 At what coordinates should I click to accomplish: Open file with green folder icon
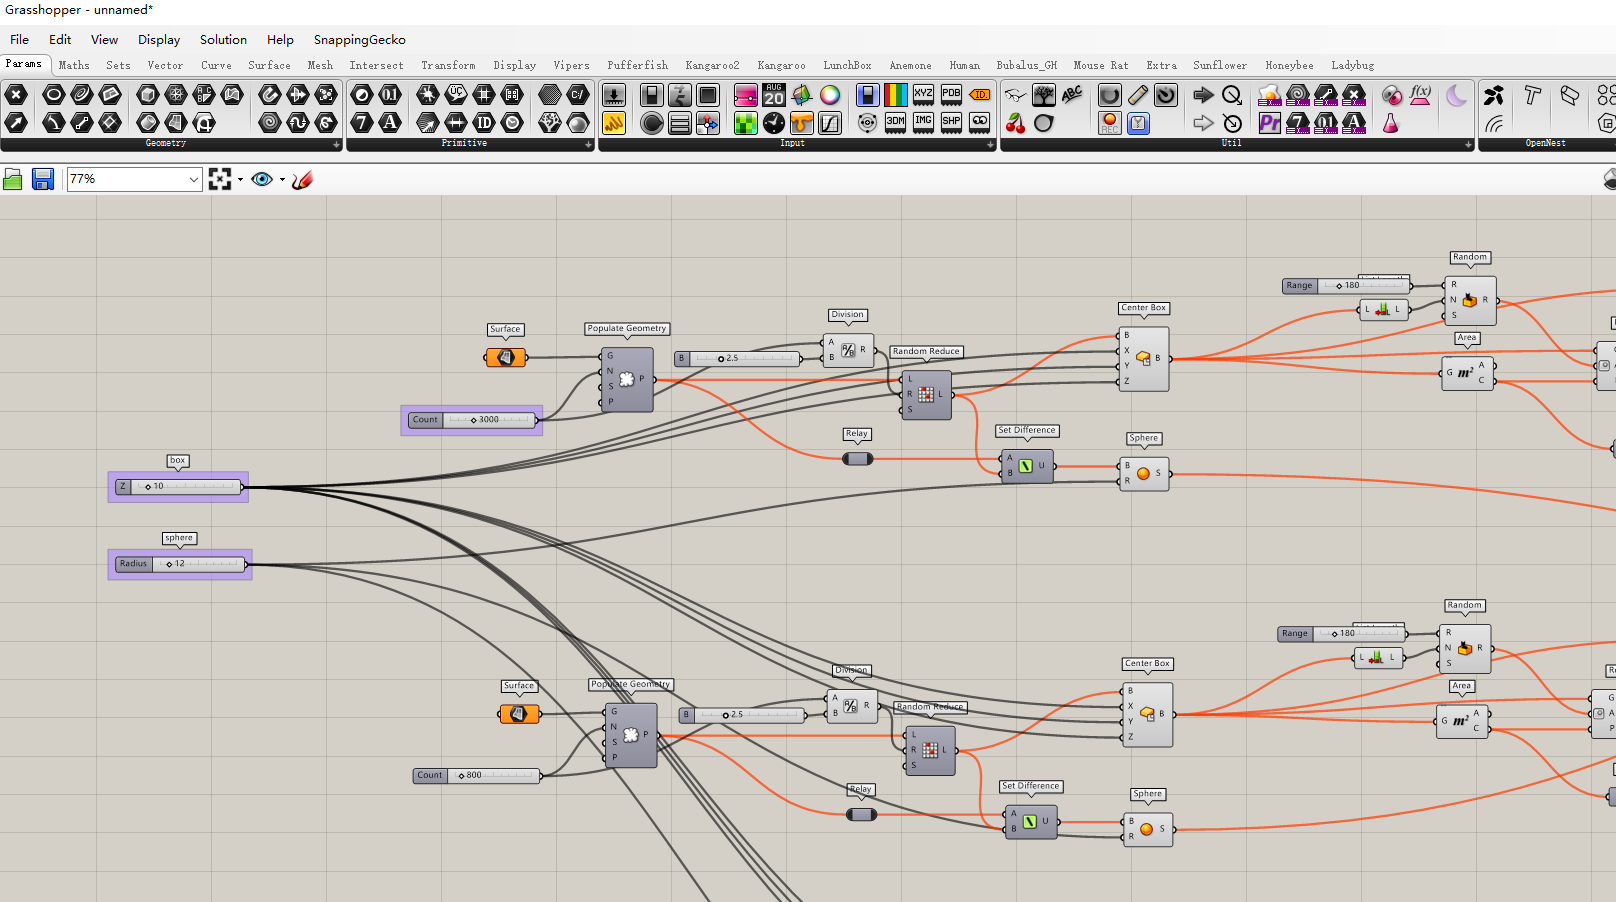[x=13, y=179]
